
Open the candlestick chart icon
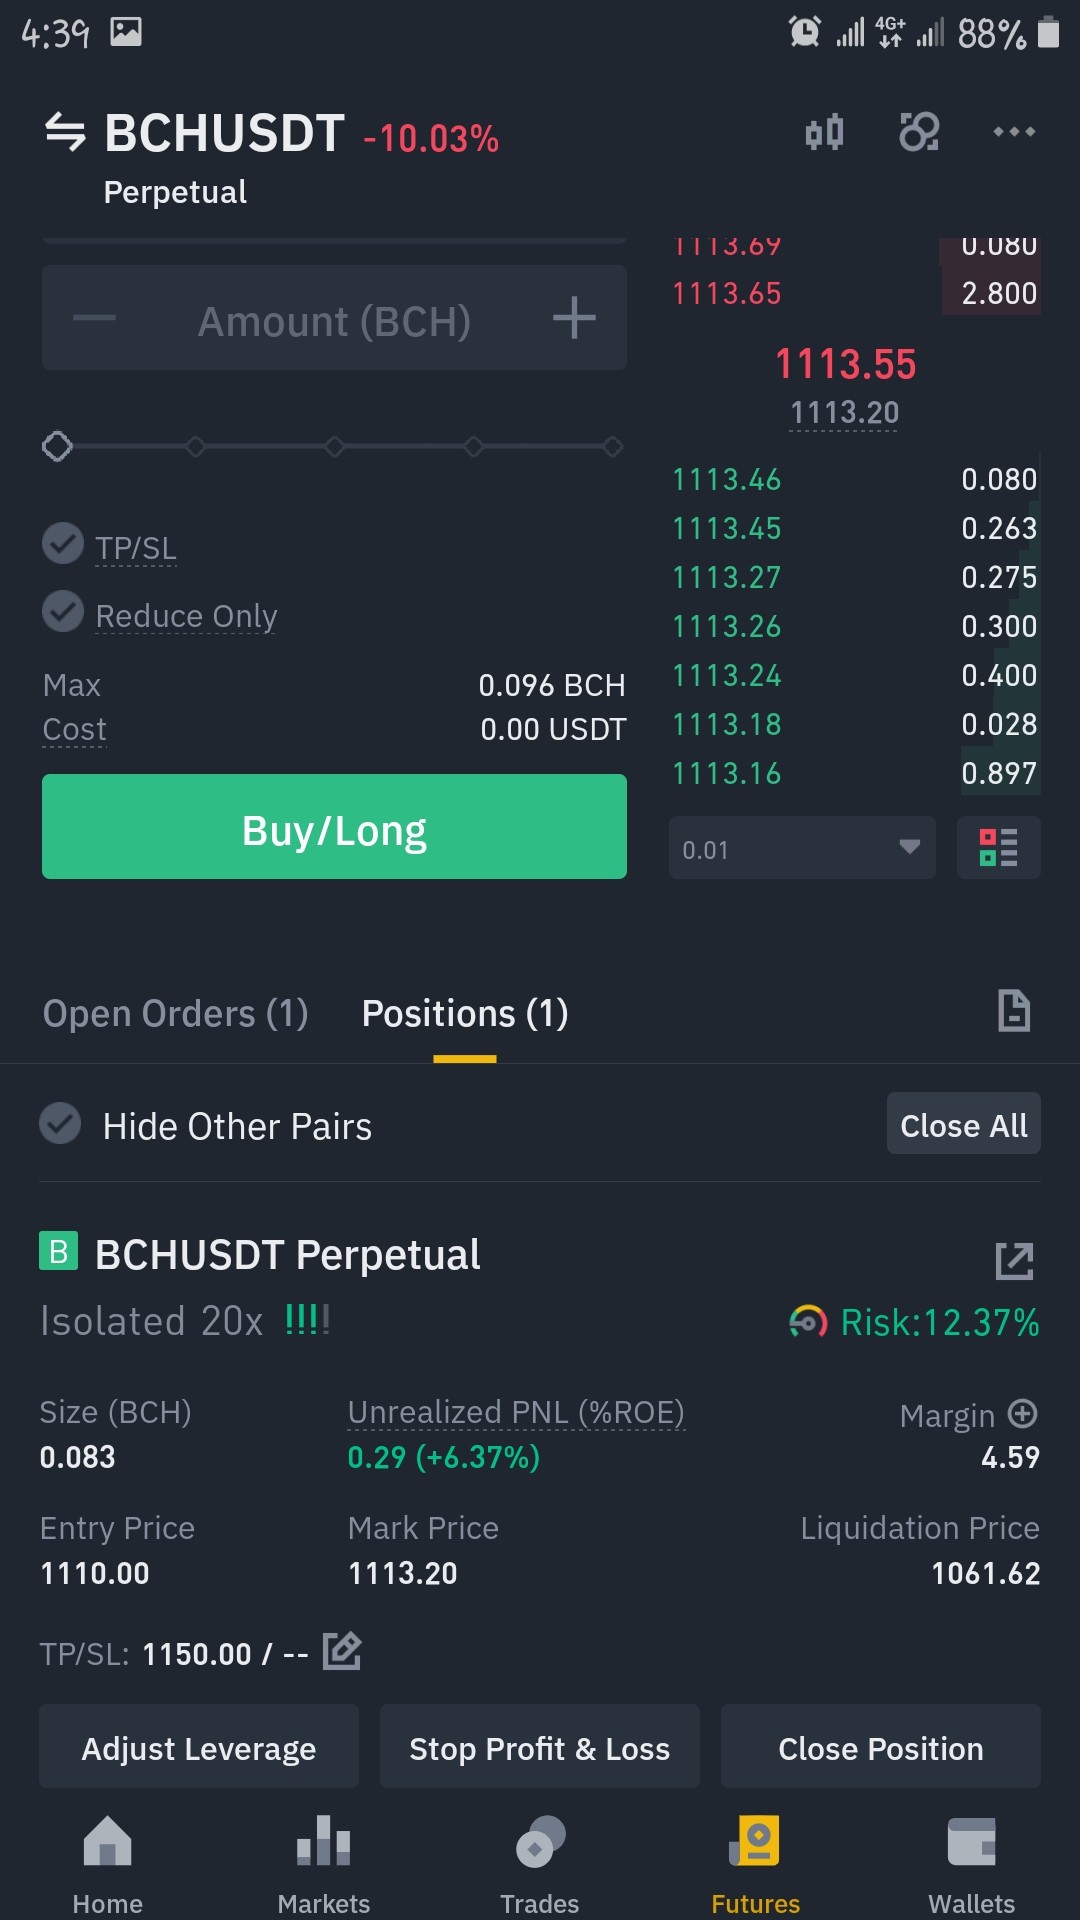click(x=825, y=132)
